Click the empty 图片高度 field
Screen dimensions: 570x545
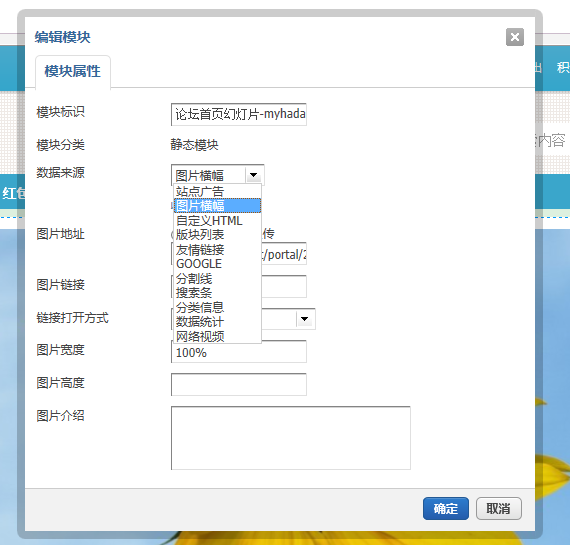(x=239, y=384)
